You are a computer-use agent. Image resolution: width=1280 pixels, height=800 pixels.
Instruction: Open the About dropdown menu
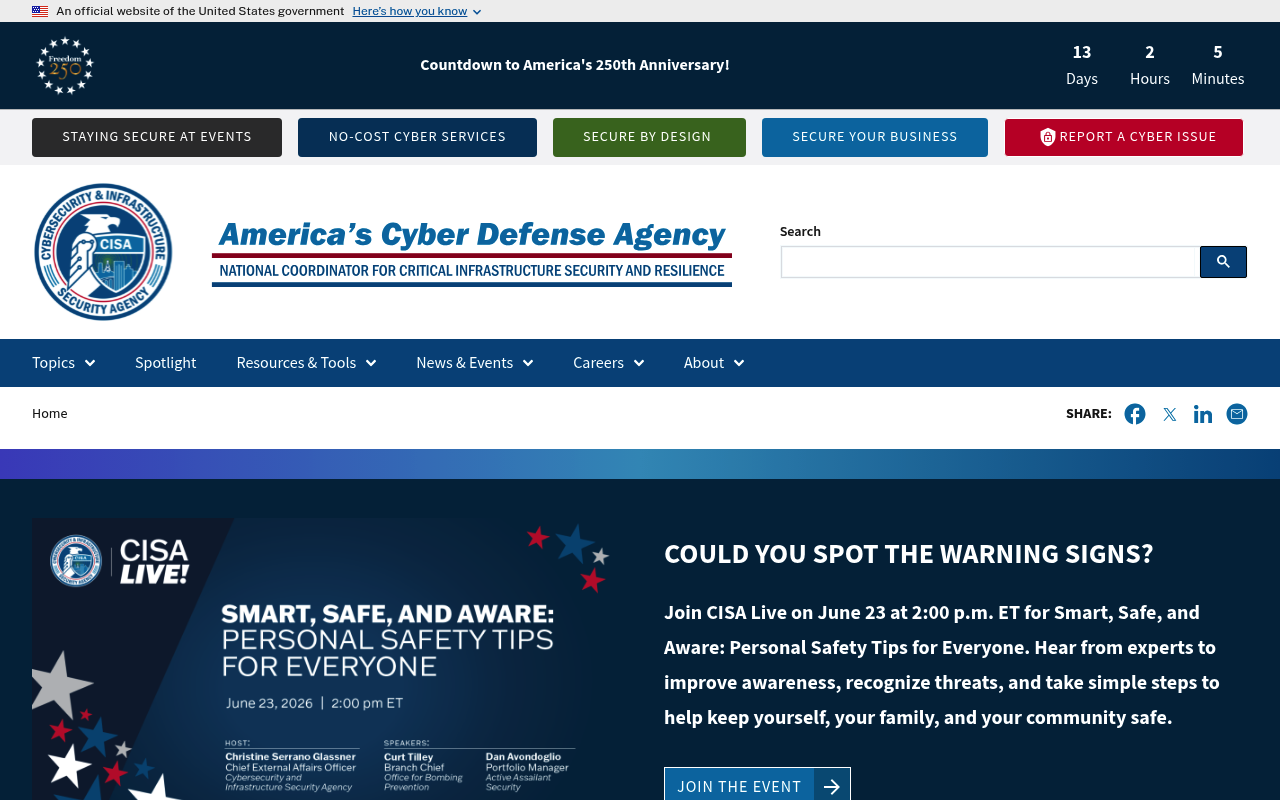pyautogui.click(x=714, y=363)
